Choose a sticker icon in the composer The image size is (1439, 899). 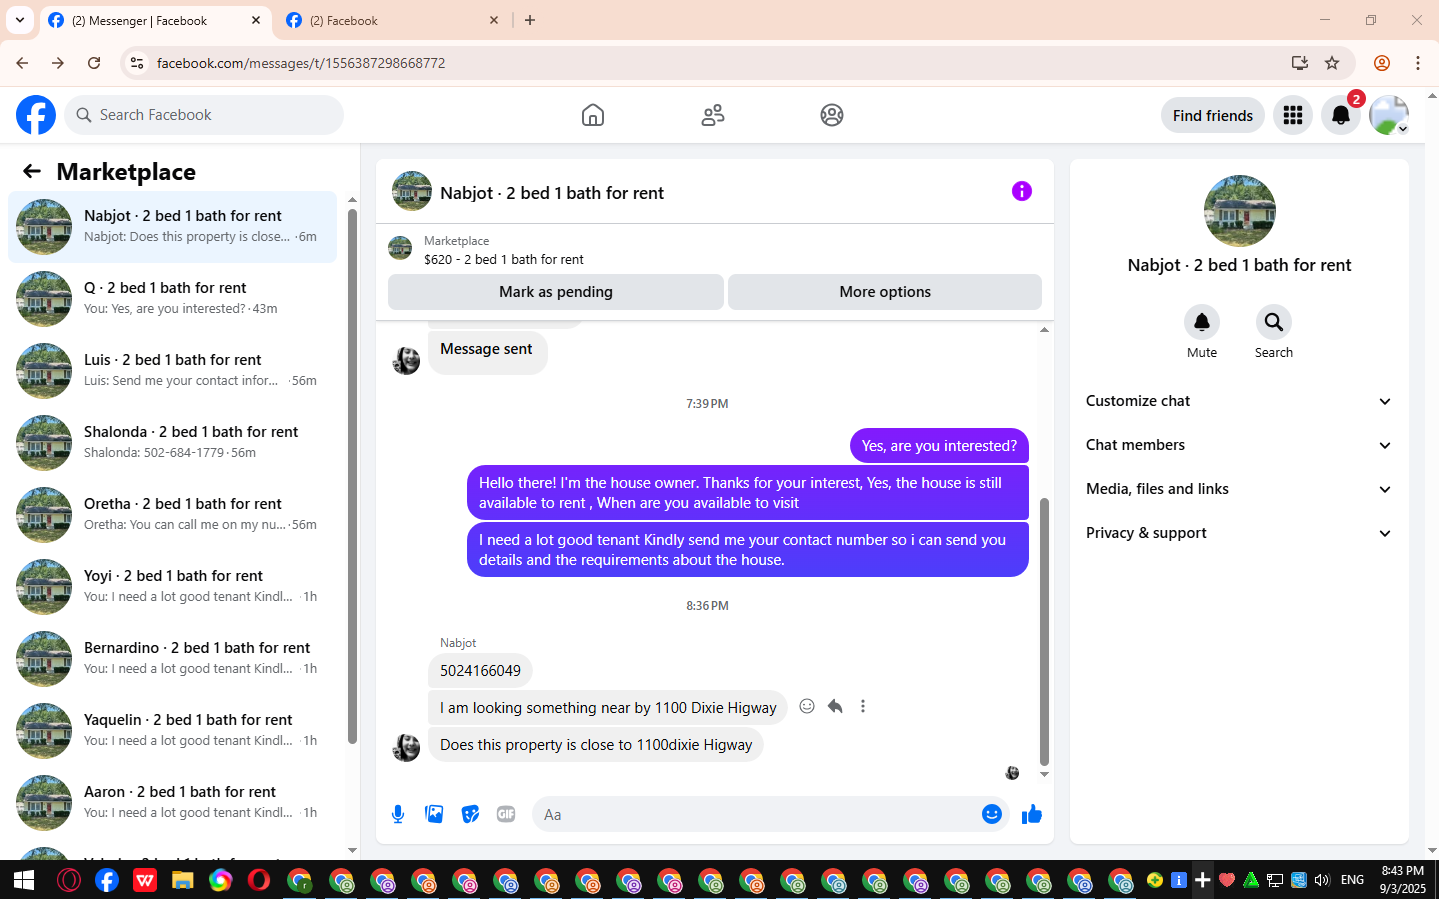(470, 814)
